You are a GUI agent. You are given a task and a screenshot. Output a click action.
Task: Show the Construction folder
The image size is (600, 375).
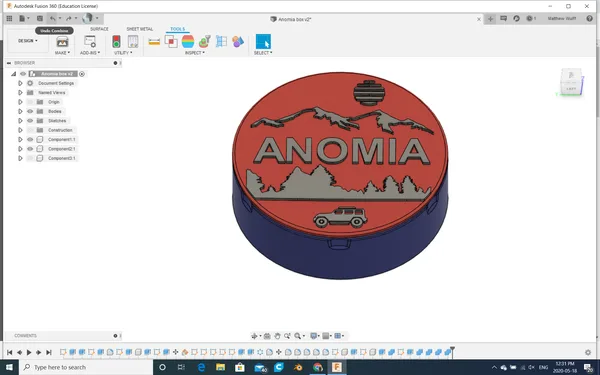click(30, 130)
